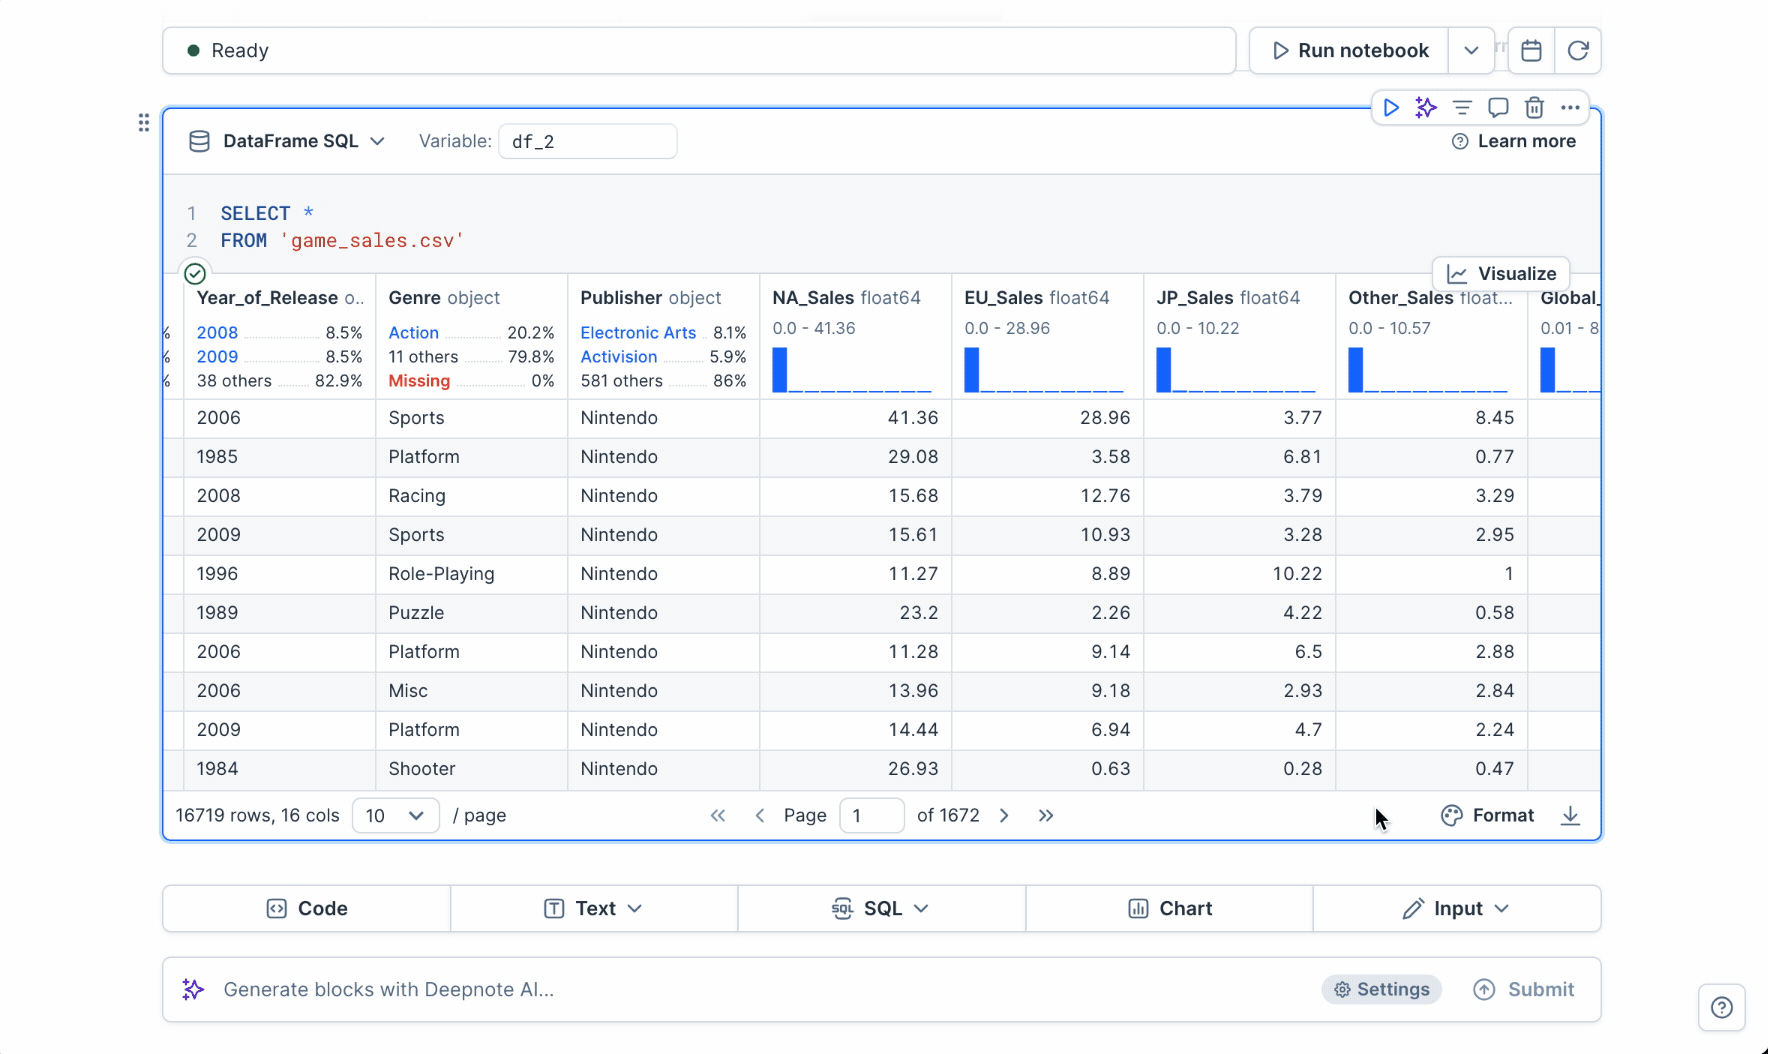1768x1054 pixels.
Task: Run the SQL block with play icon
Action: (x=1391, y=108)
